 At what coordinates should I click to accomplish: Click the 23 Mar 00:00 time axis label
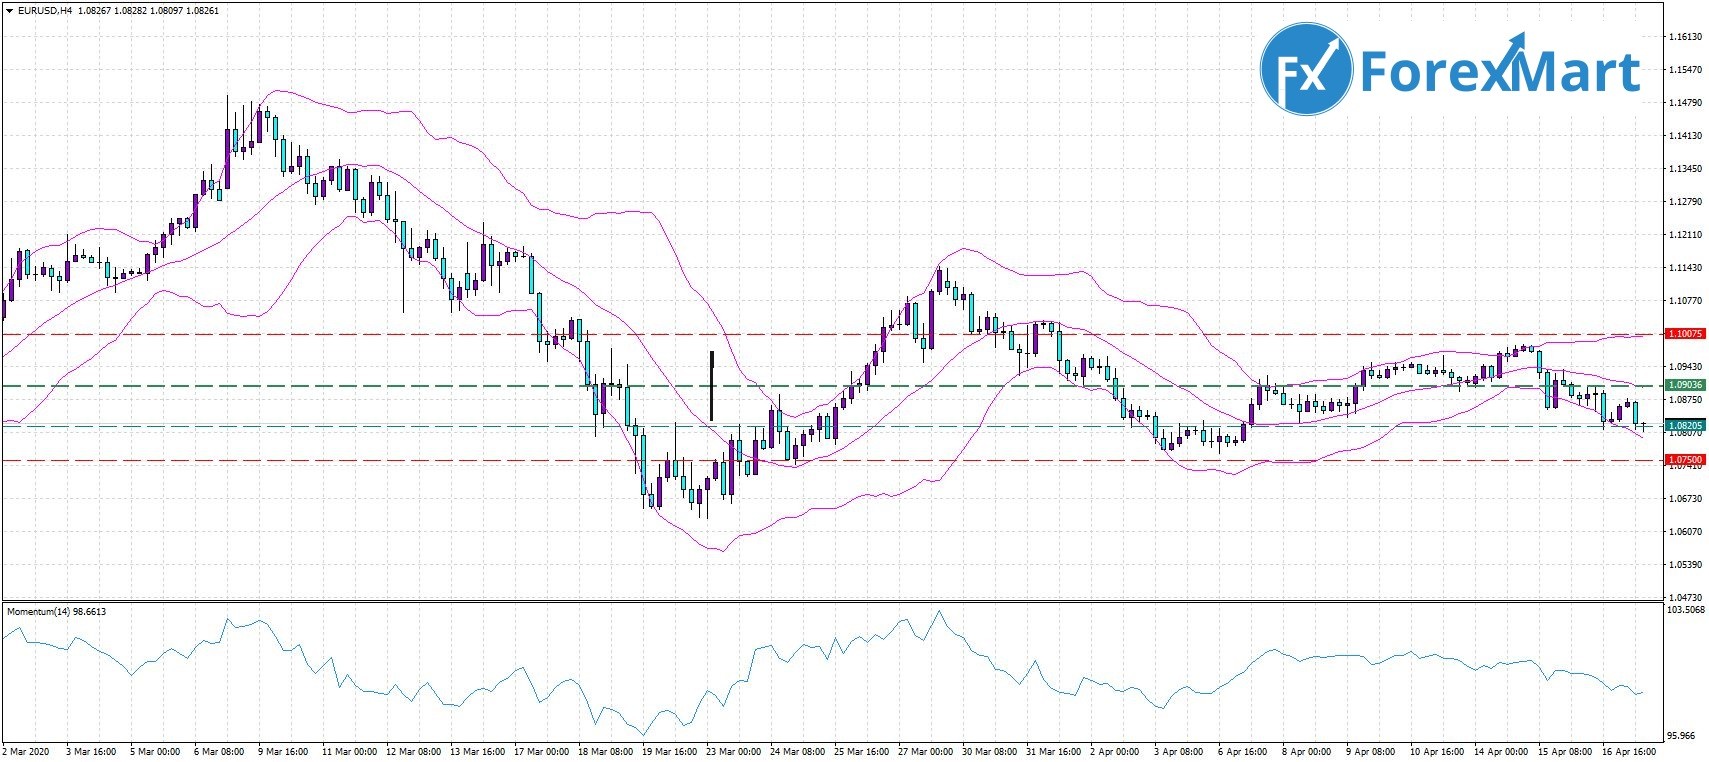tap(733, 751)
